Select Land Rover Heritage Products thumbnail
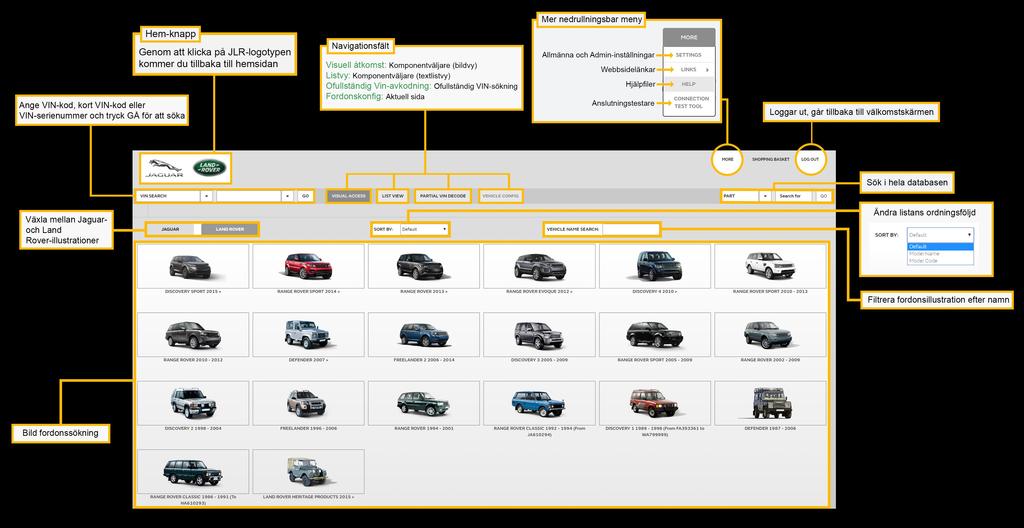The width and height of the screenshot is (1024, 528). [x=308, y=472]
